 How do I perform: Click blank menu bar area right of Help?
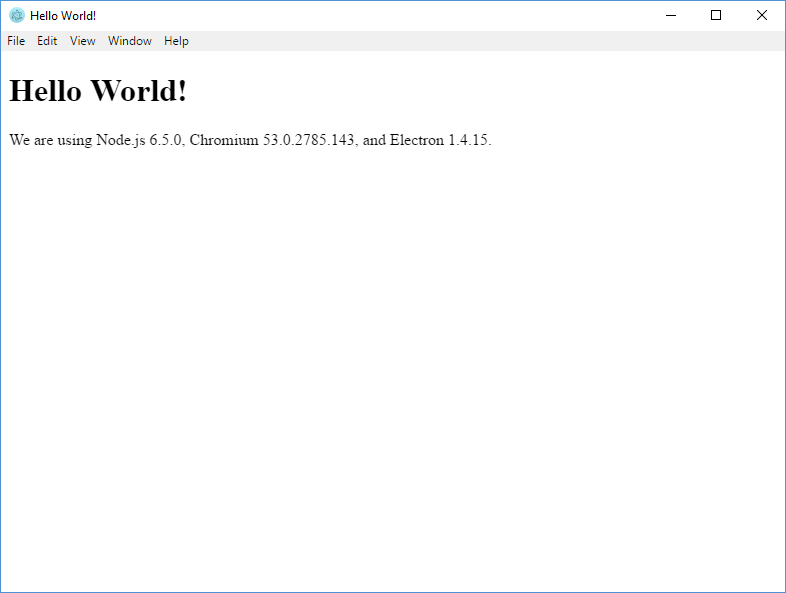(x=480, y=41)
